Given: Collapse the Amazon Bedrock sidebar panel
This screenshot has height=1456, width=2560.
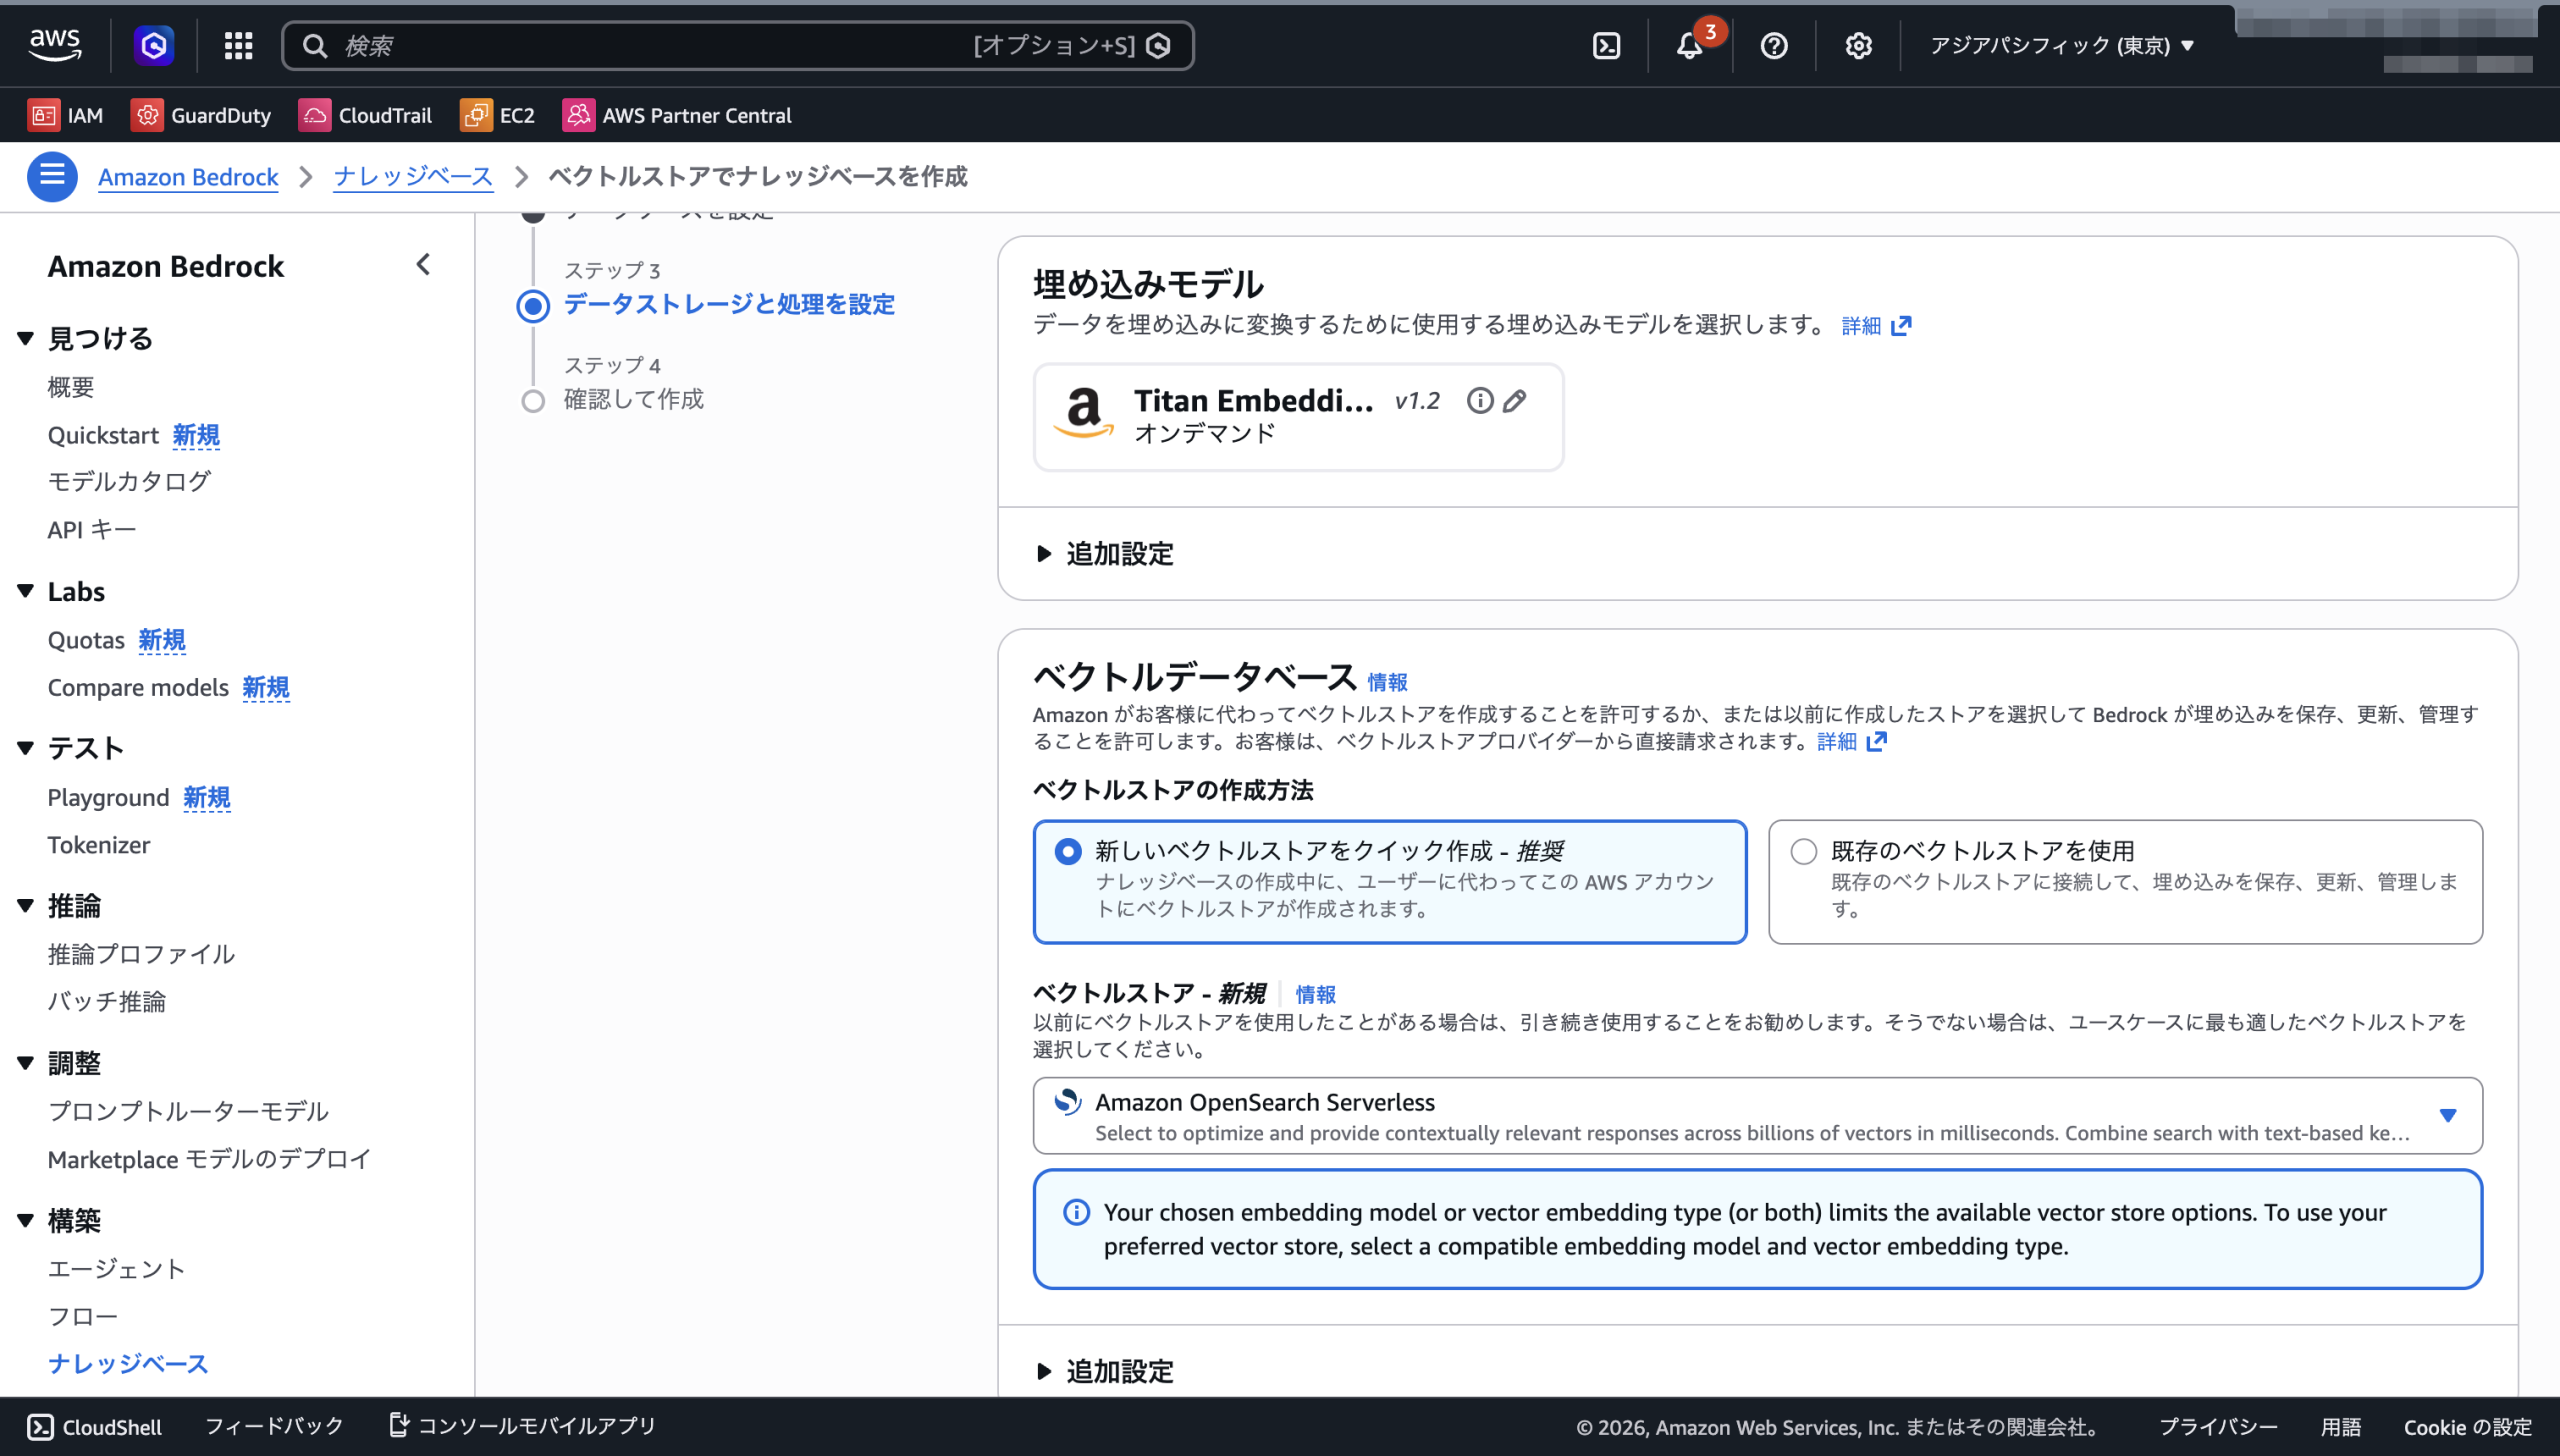Looking at the screenshot, I should 423,265.
